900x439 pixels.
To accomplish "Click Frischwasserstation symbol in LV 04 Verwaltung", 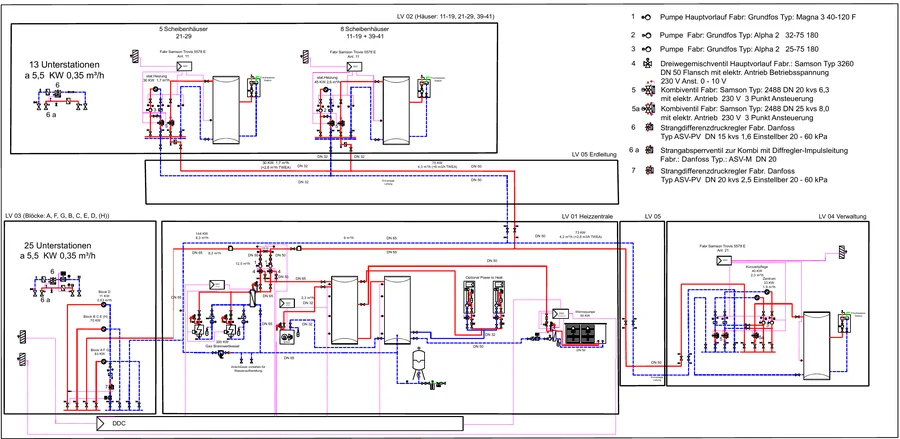I will pyautogui.click(x=843, y=321).
